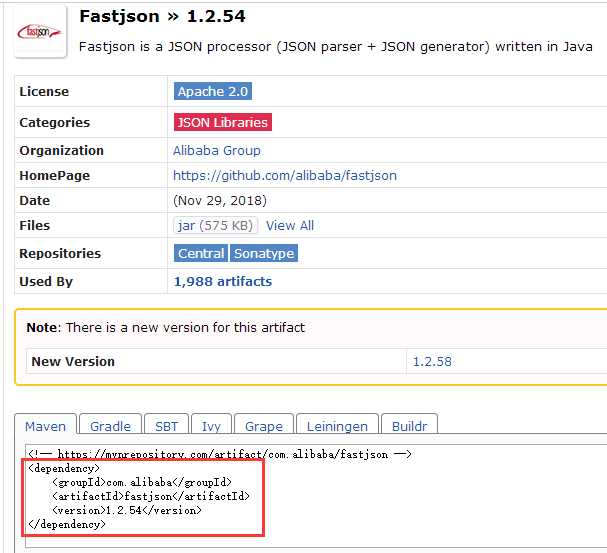Viewport: 607px width, 553px height.
Task: Click the Date row label
Action: [34, 200]
